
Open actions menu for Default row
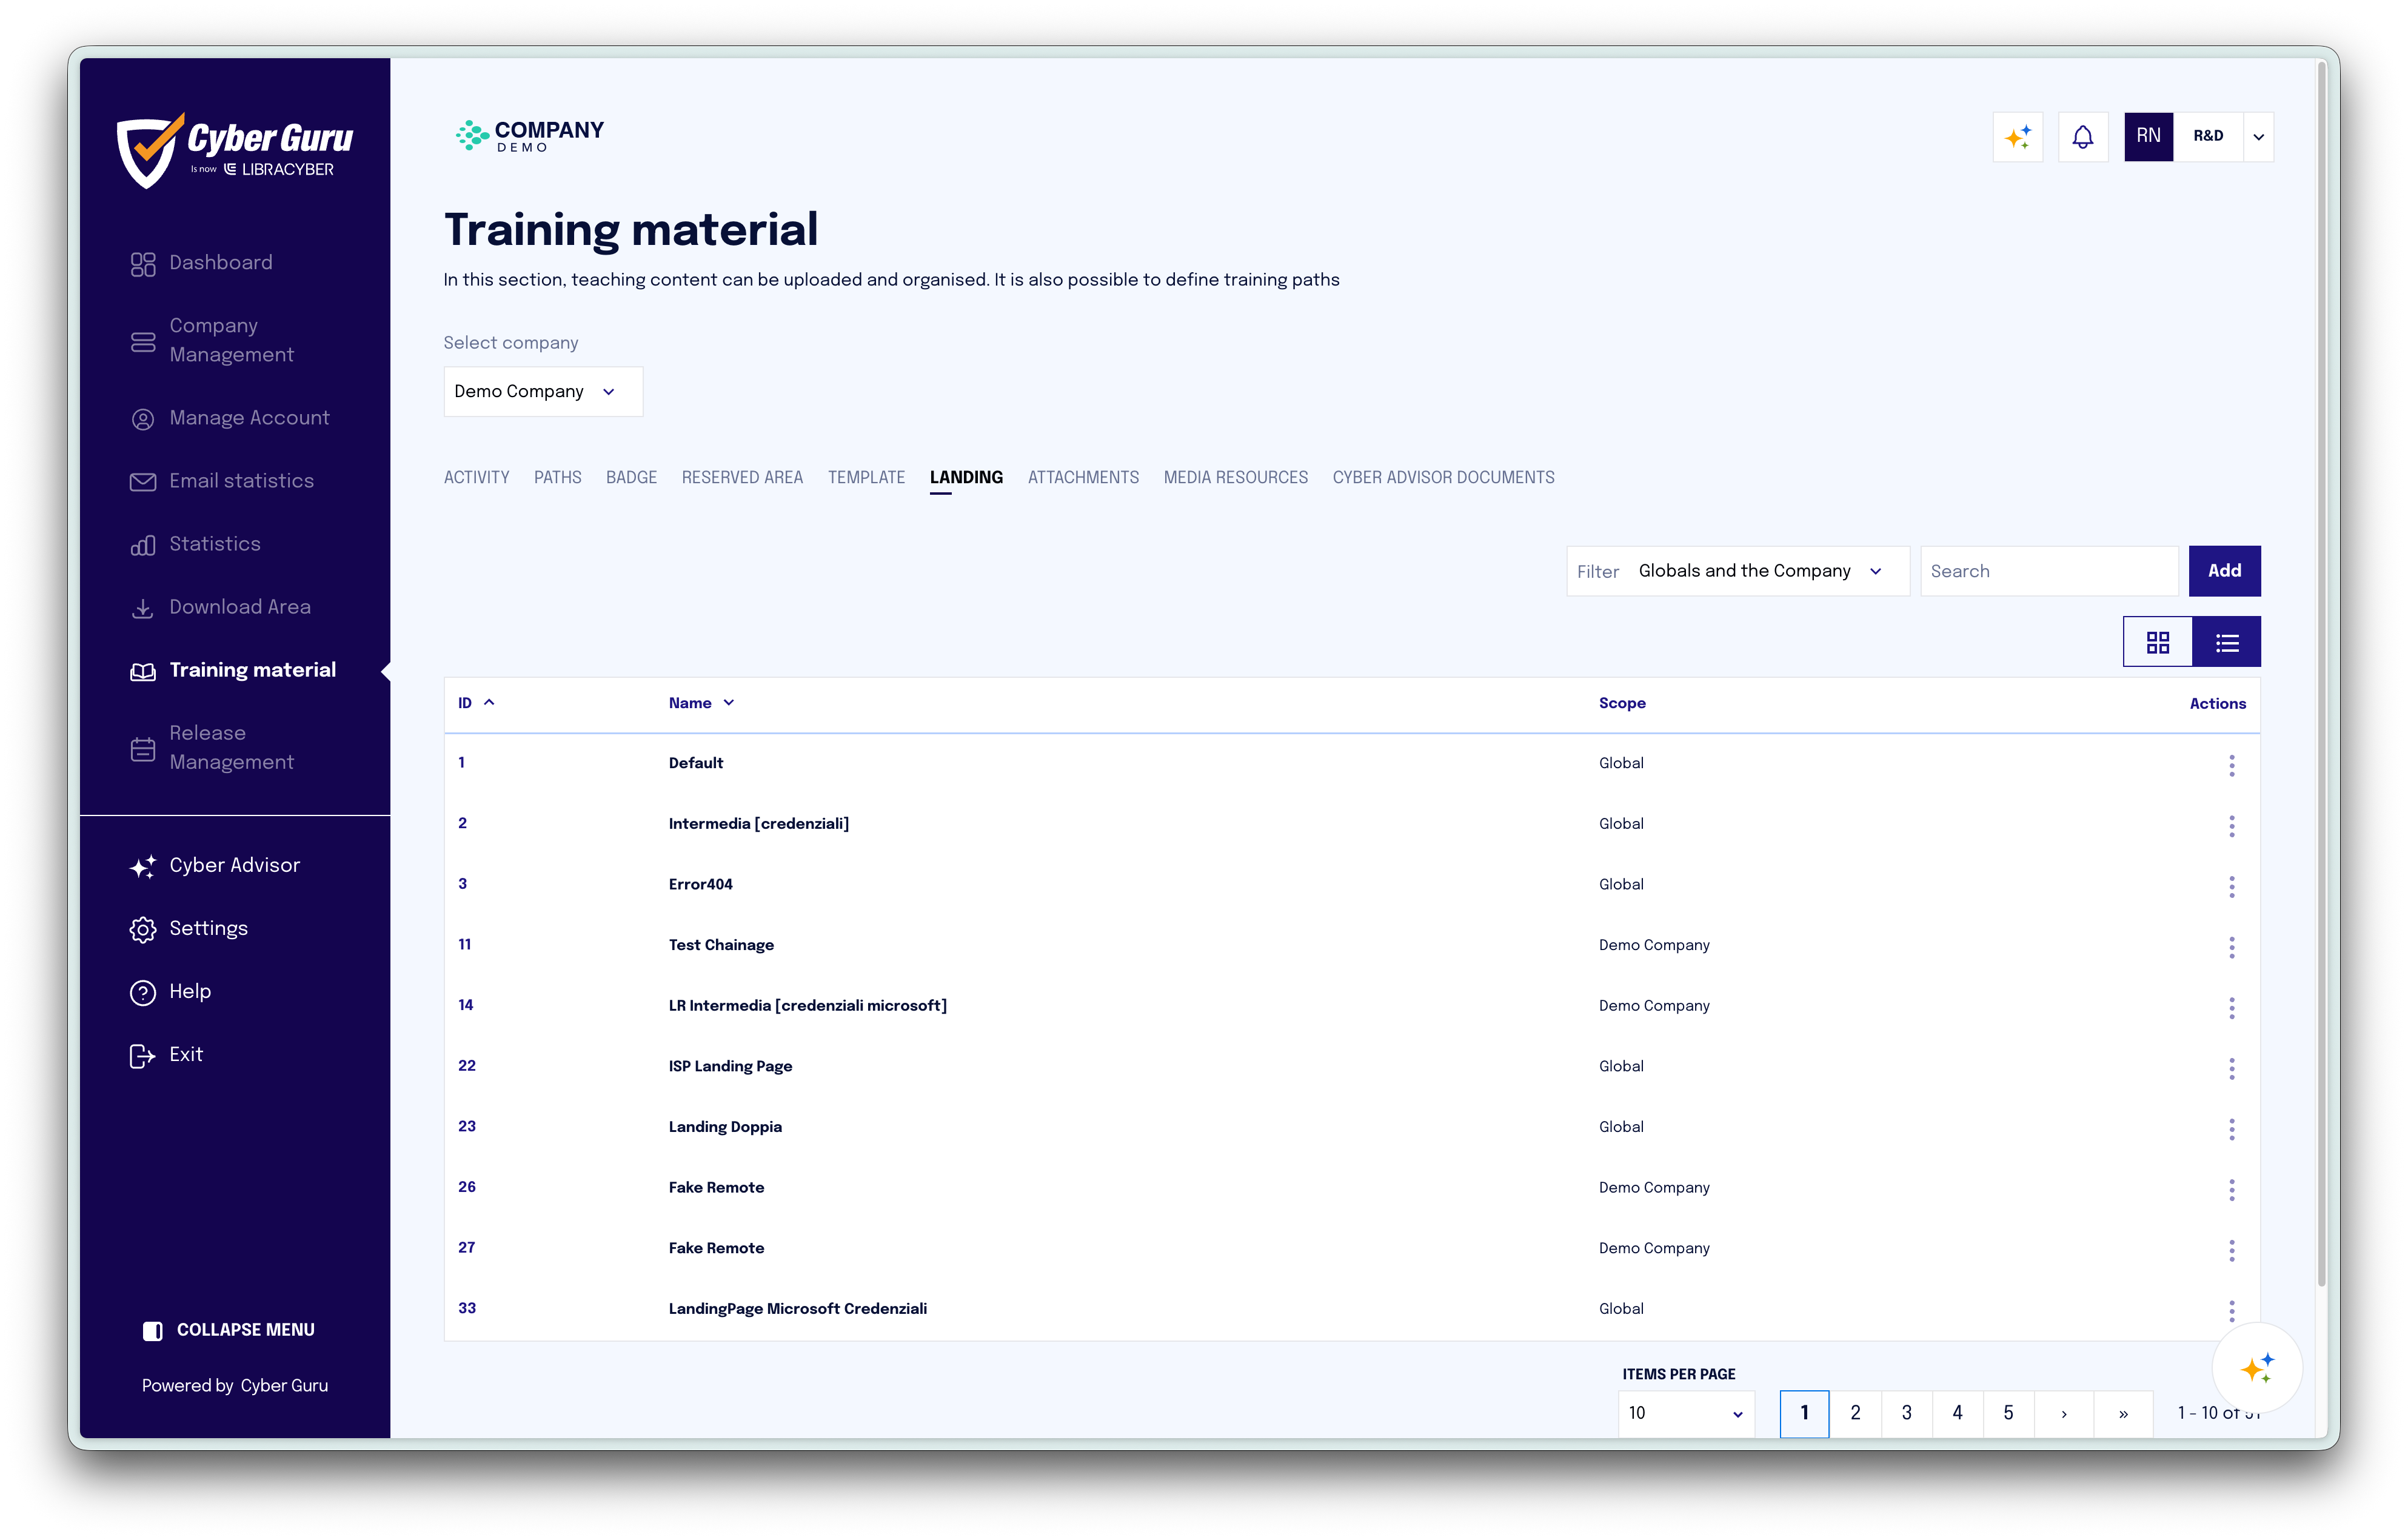coord(2231,765)
